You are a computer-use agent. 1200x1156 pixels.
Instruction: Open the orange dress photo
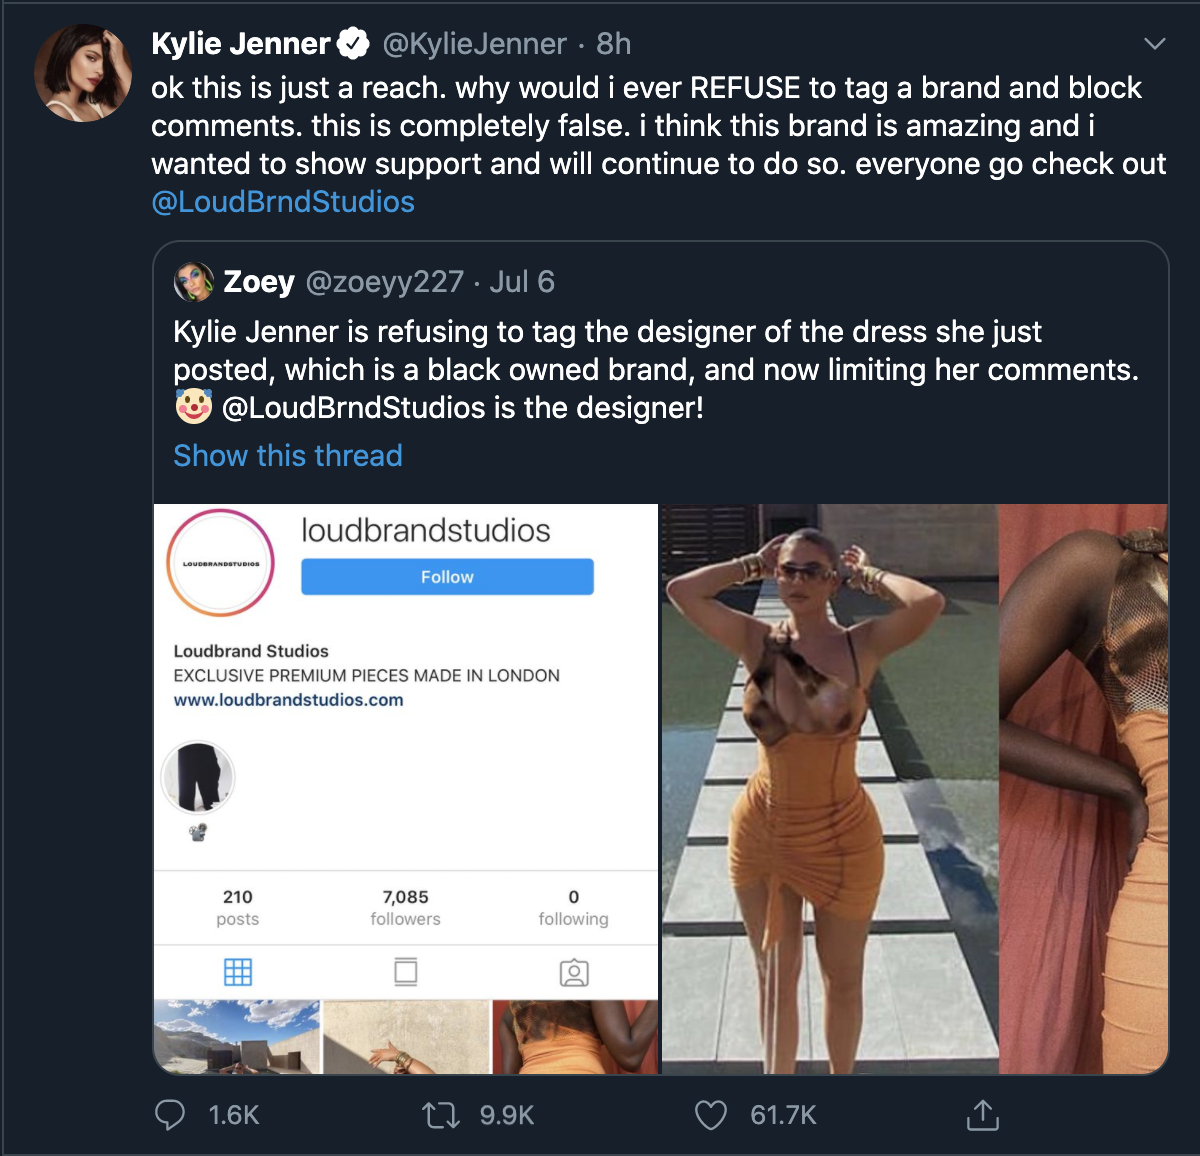830,789
